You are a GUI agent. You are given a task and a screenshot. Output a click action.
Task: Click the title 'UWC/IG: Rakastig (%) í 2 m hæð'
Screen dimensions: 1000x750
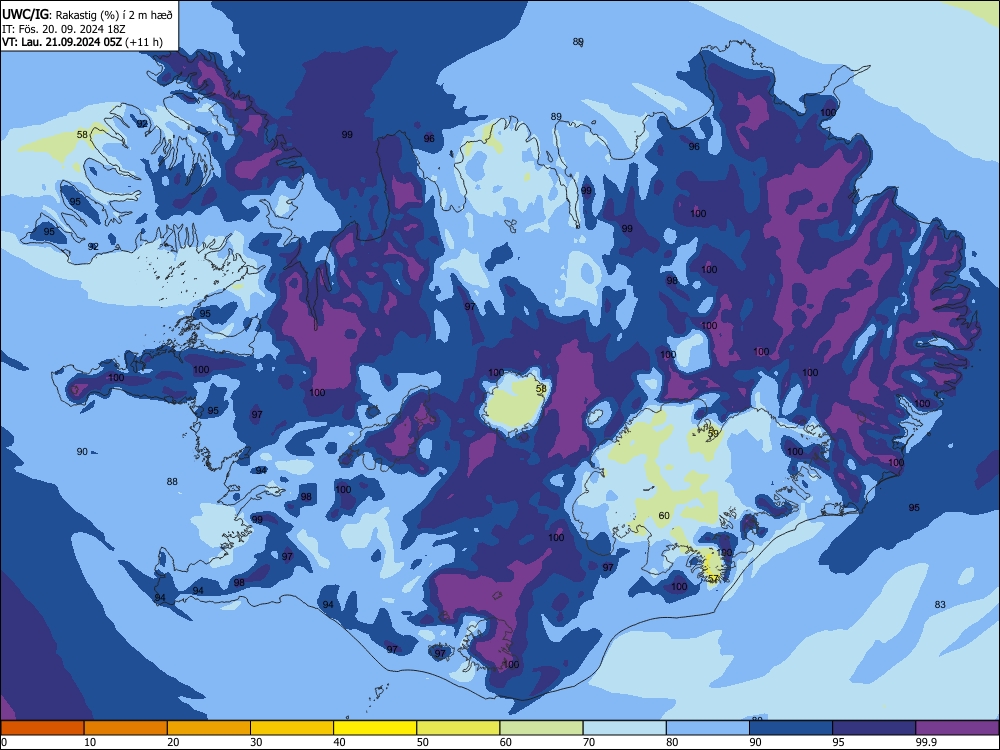click(x=87, y=14)
